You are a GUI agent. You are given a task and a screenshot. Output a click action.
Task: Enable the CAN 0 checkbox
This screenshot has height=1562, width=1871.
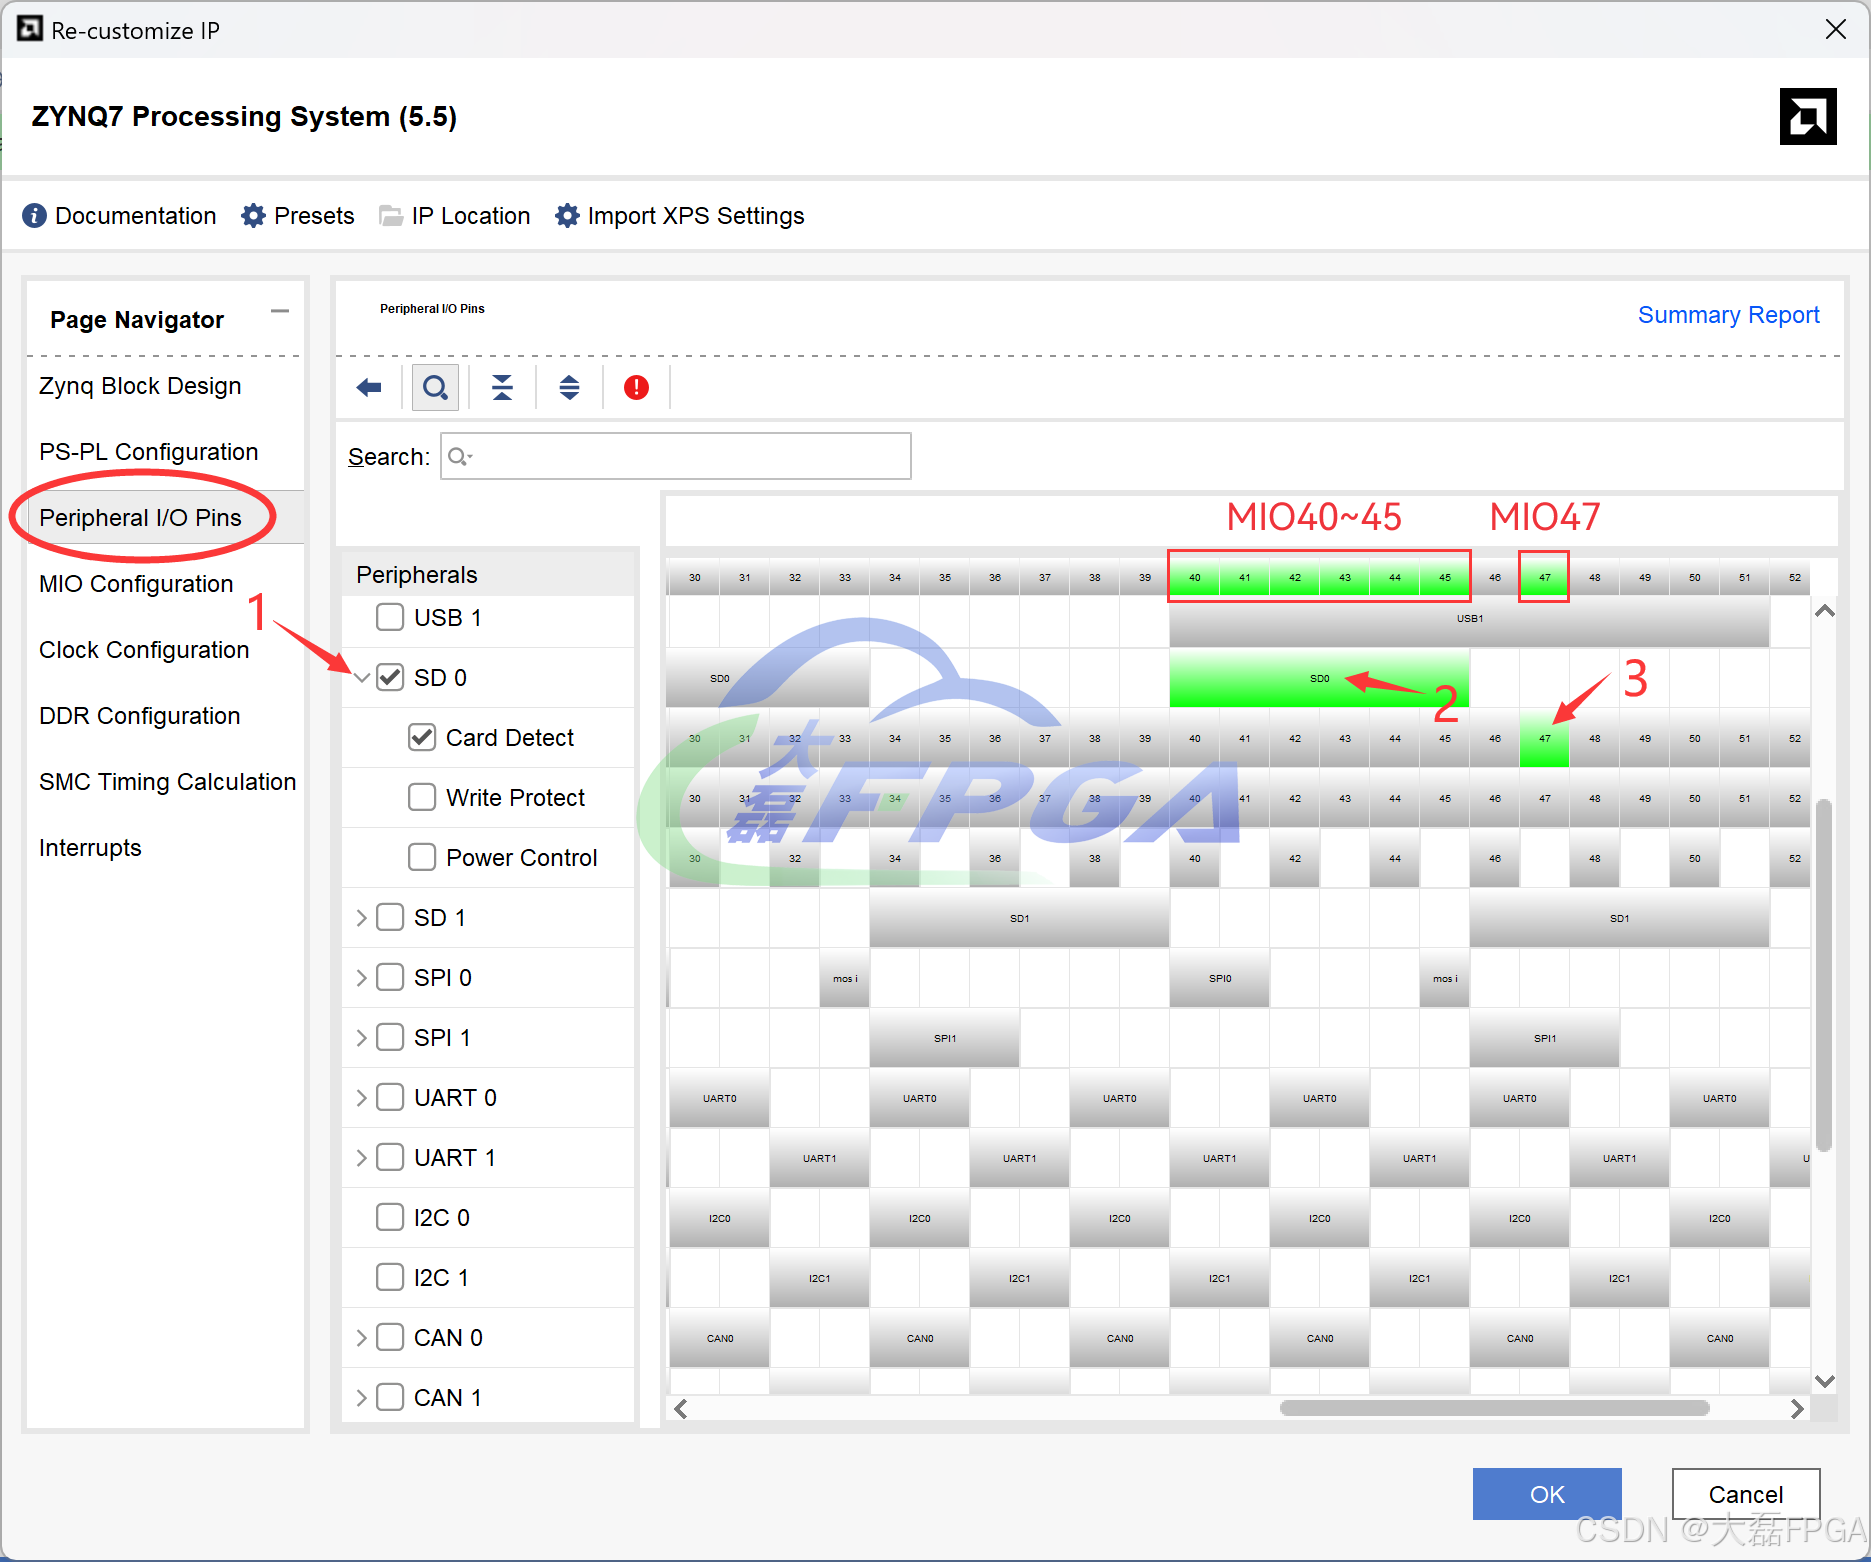click(x=390, y=1337)
